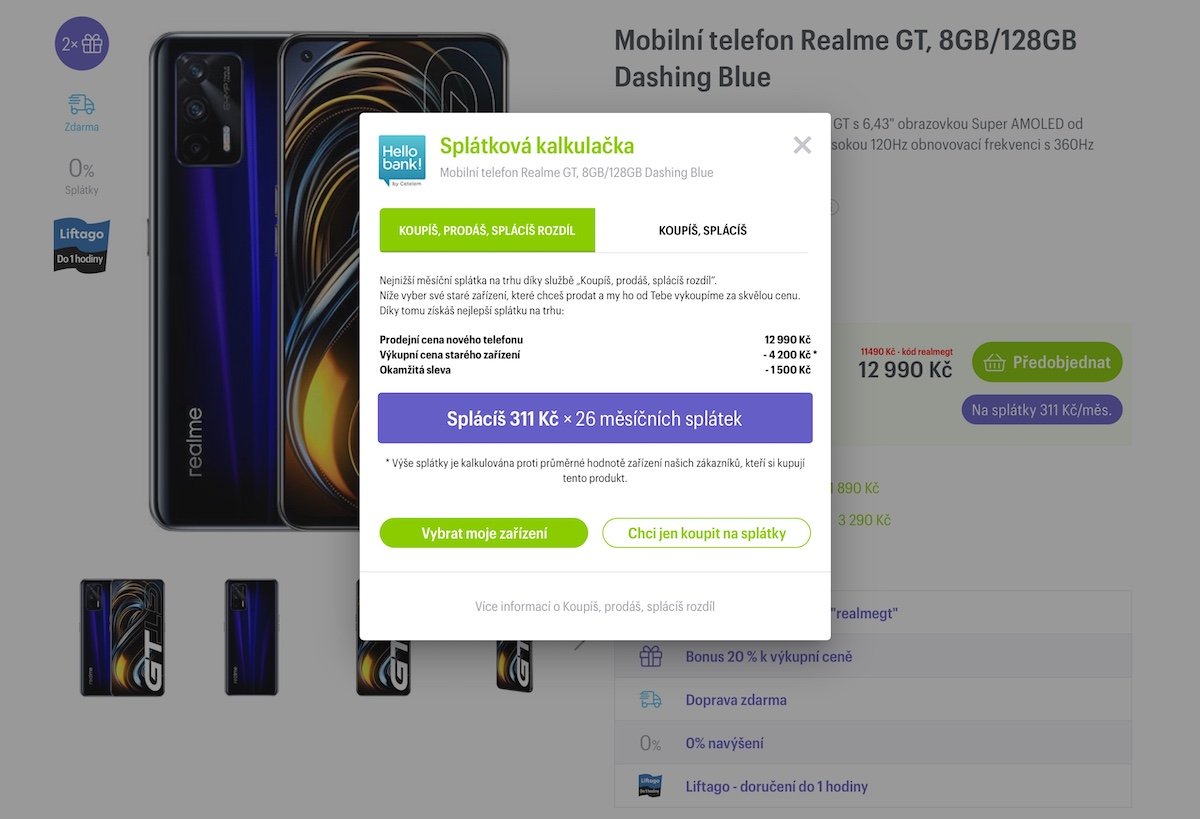This screenshot has width=1200, height=819.
Task: Select the blue phone back thumbnail
Action: click(251, 638)
